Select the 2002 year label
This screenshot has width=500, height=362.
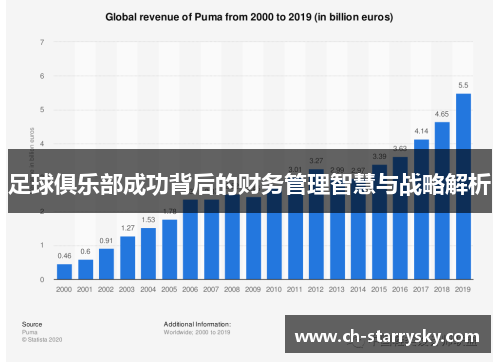[106, 289]
